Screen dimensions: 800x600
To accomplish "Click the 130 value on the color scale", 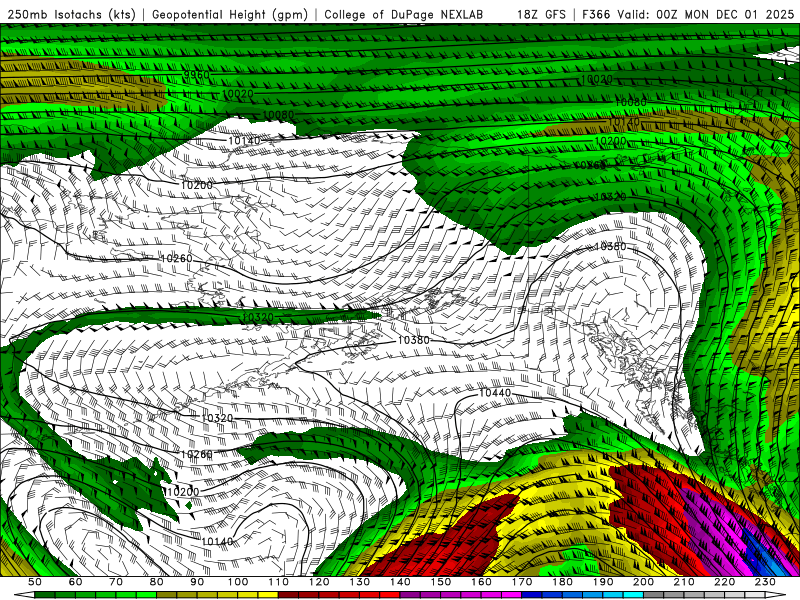I will (x=360, y=582).
